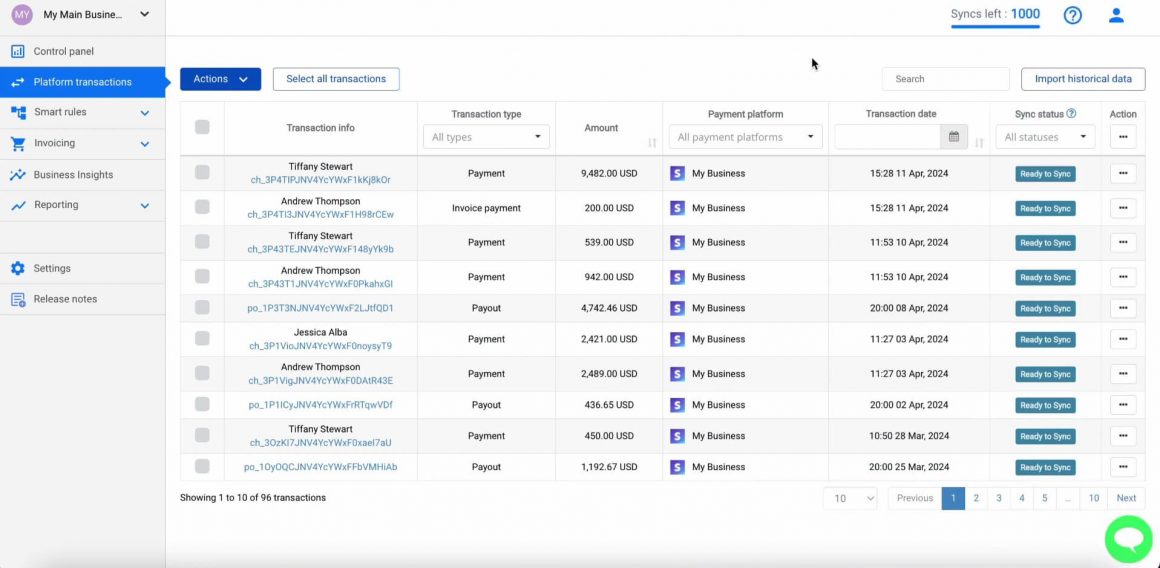Open header Action three-dots menu

pyautogui.click(x=1123, y=137)
